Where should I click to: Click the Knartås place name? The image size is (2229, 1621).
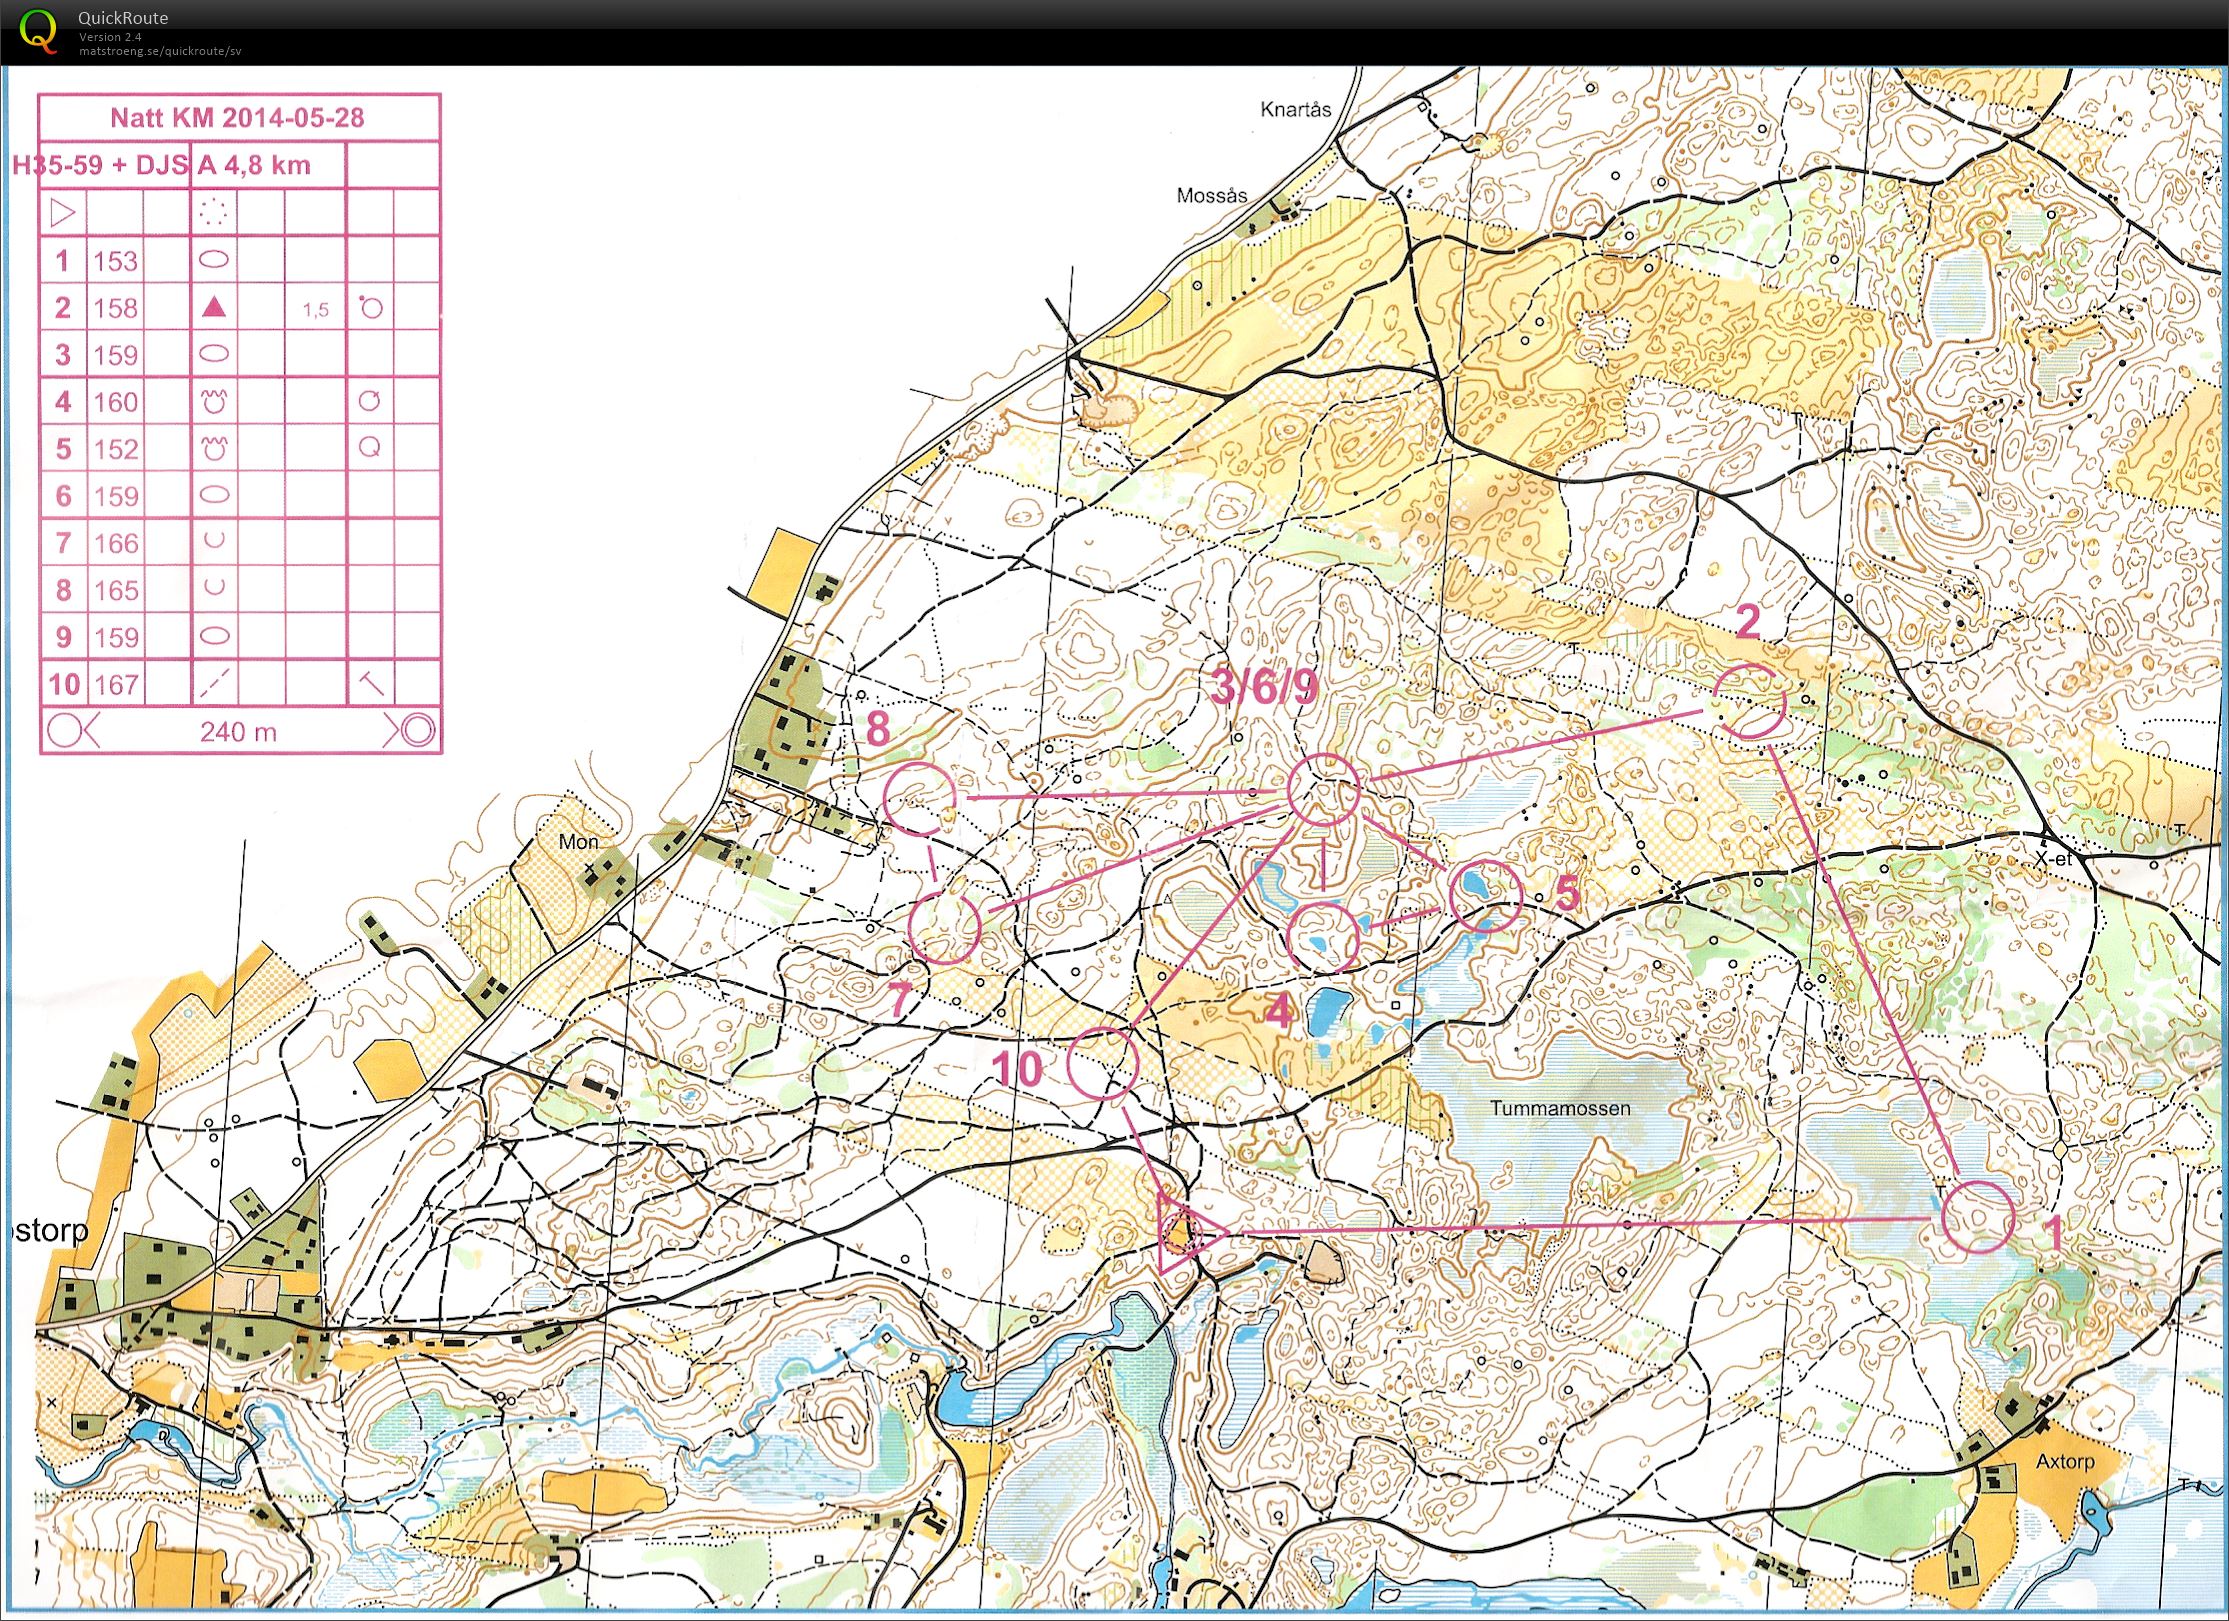pyautogui.click(x=1295, y=110)
